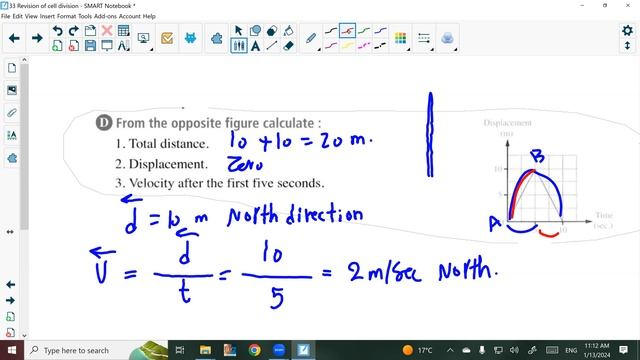
Task: Open Chrome from the taskbar
Action: coord(255,350)
